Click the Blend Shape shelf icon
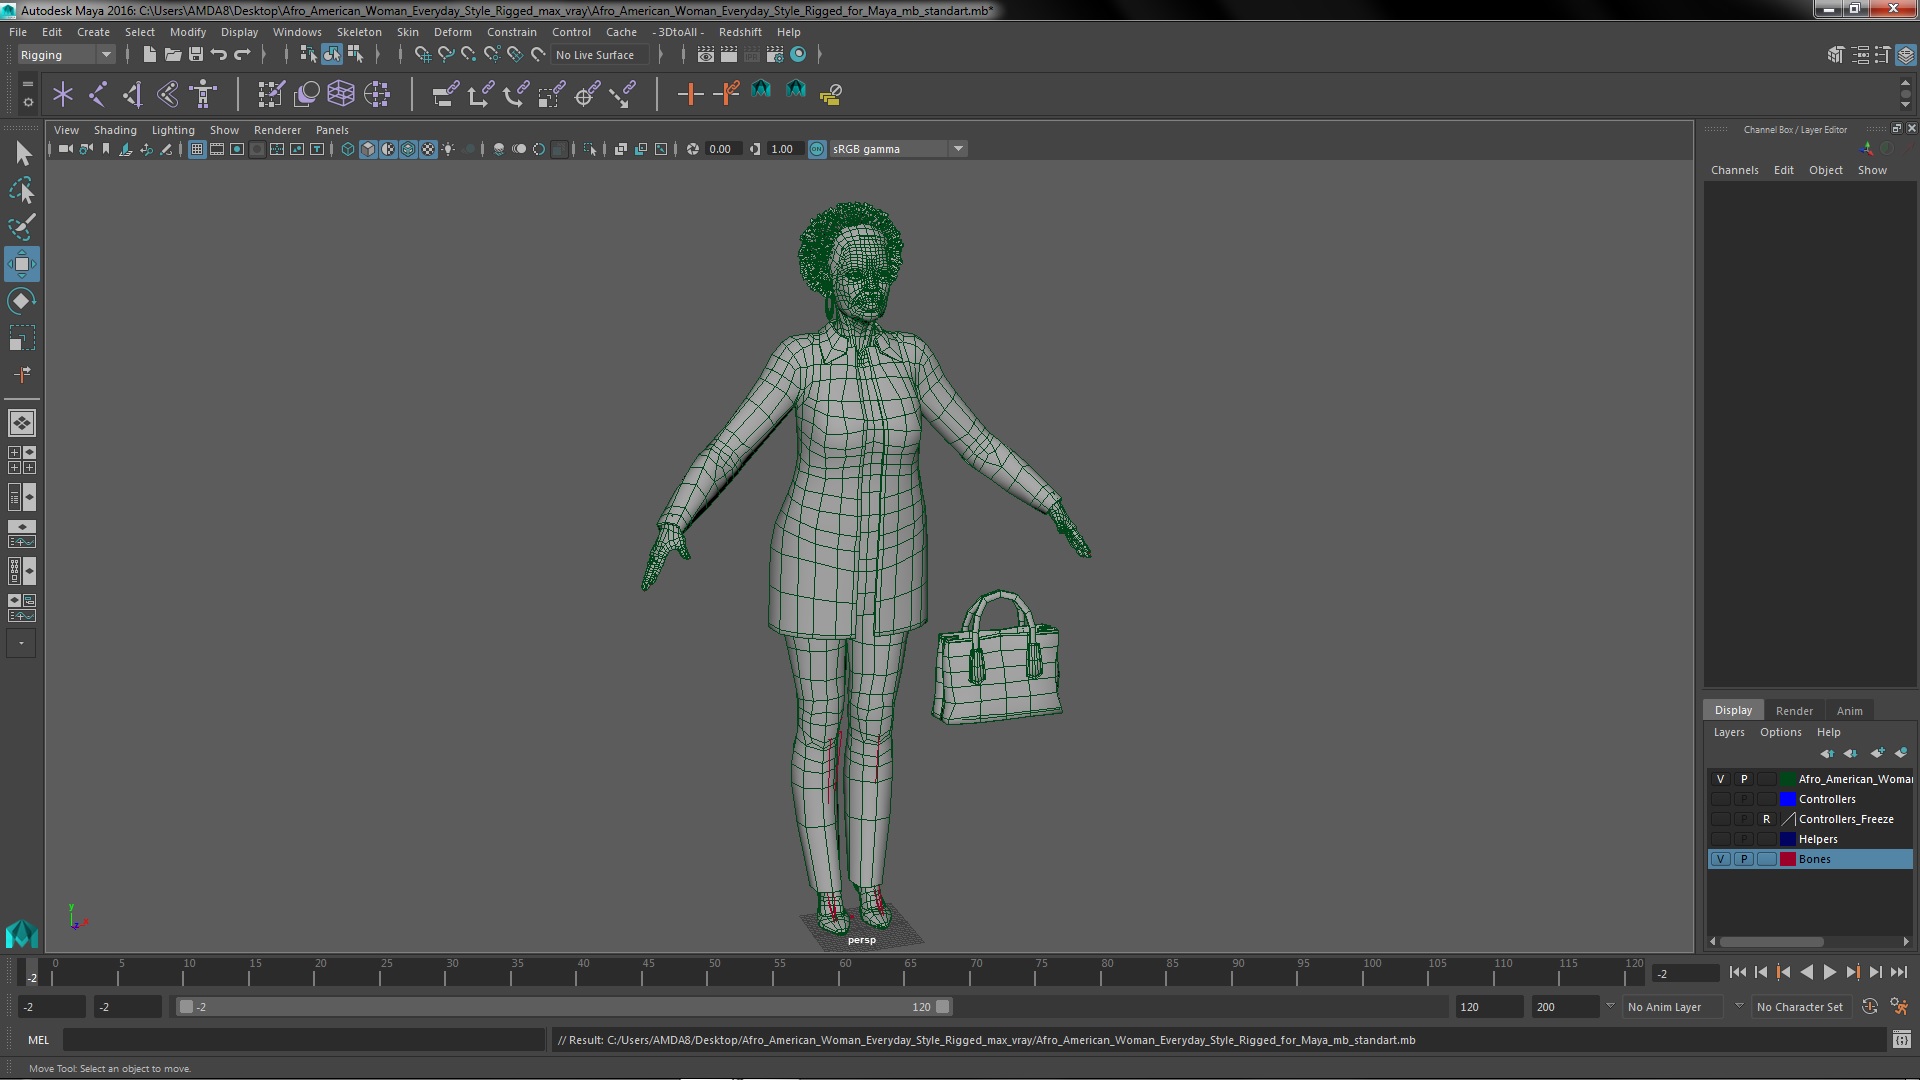Screen dimensions: 1920x1080 pos(306,94)
